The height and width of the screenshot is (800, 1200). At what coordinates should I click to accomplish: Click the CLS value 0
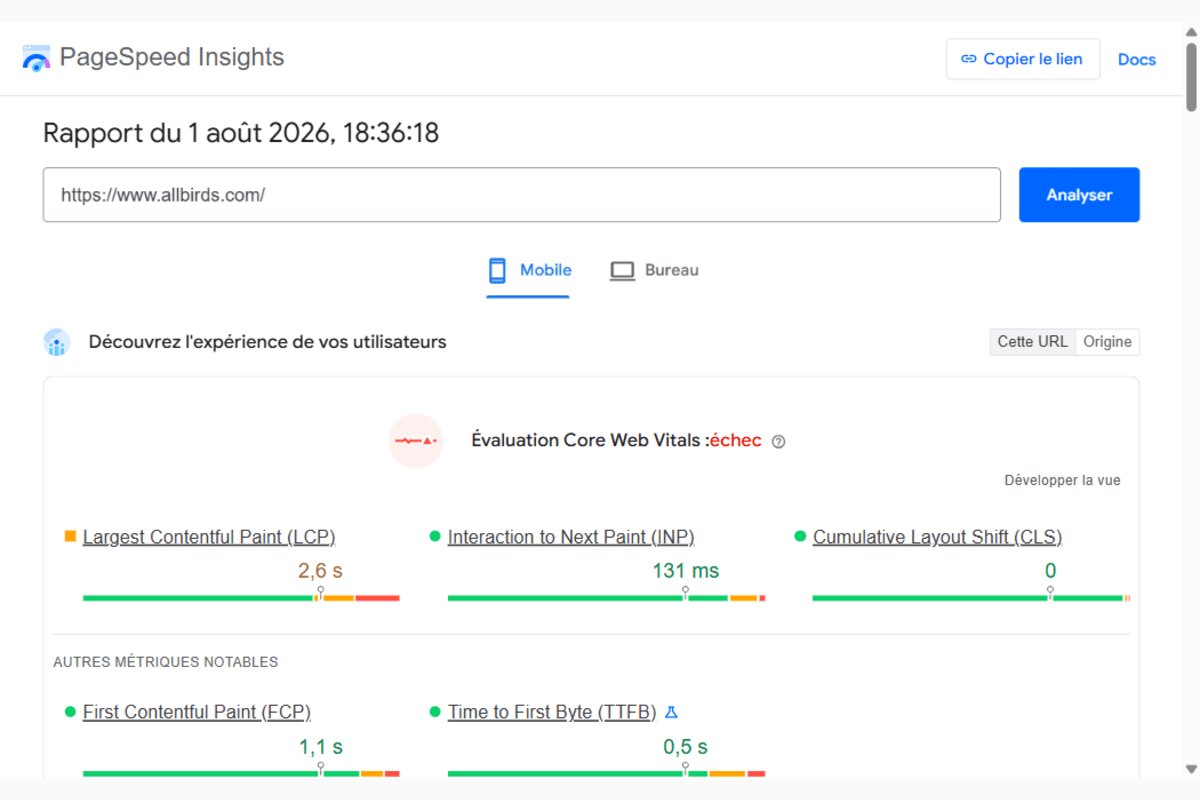click(1050, 571)
